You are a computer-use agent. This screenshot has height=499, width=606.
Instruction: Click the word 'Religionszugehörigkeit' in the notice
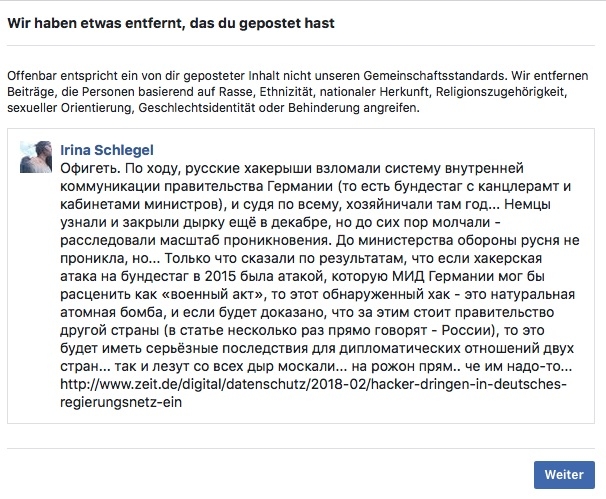coord(513,91)
